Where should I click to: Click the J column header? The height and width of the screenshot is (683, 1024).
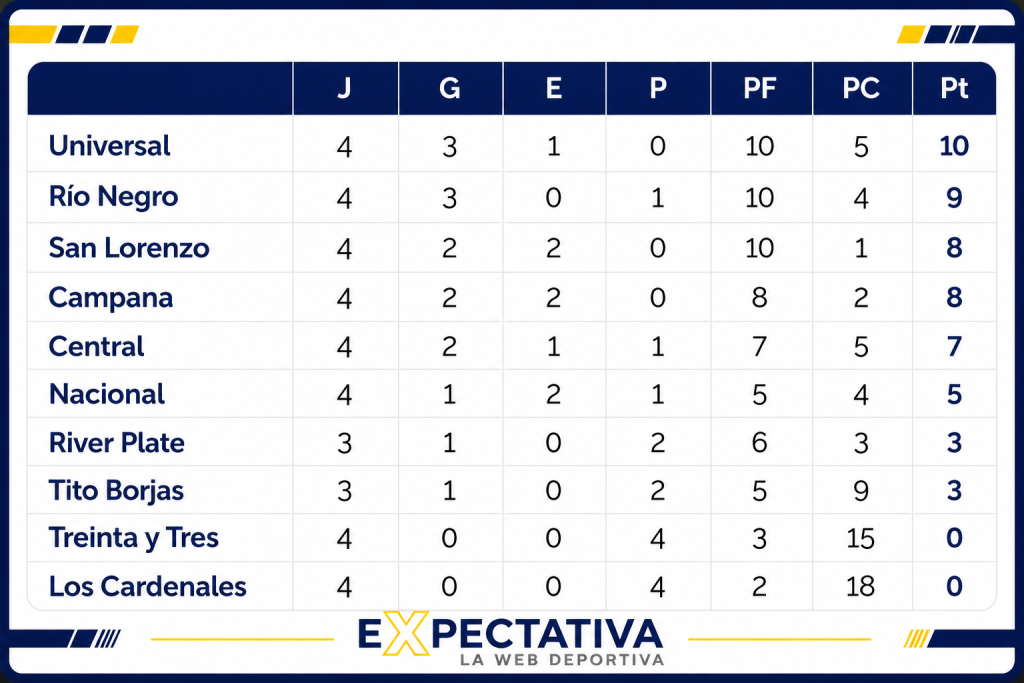(345, 87)
